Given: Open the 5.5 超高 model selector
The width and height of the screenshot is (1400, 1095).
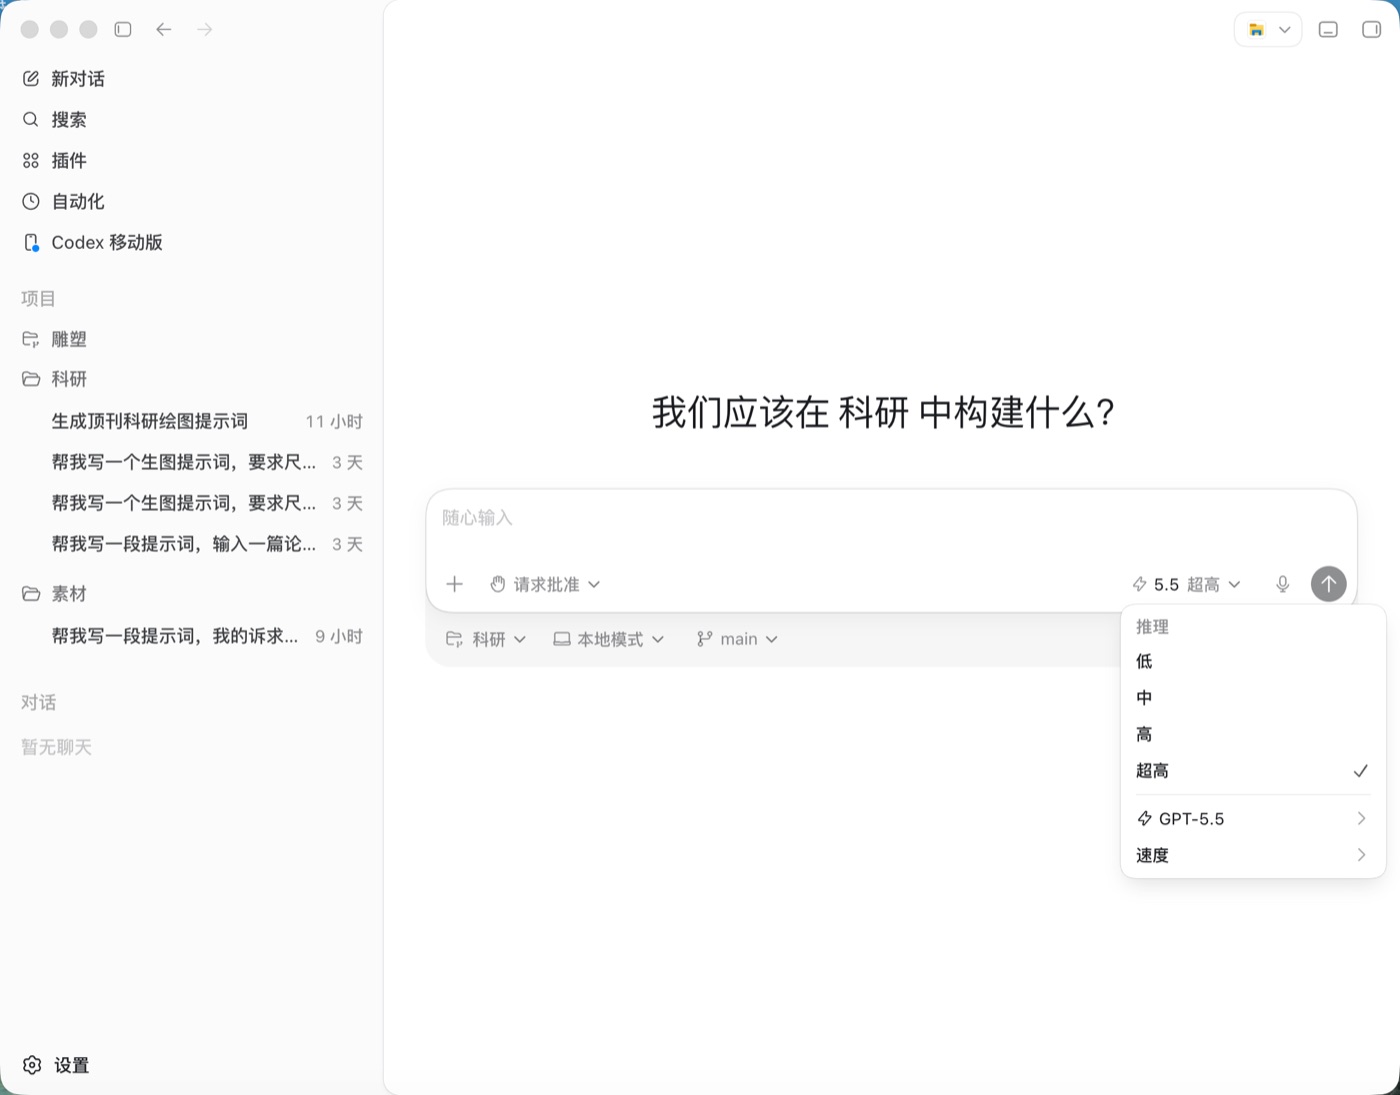Looking at the screenshot, I should (x=1186, y=584).
